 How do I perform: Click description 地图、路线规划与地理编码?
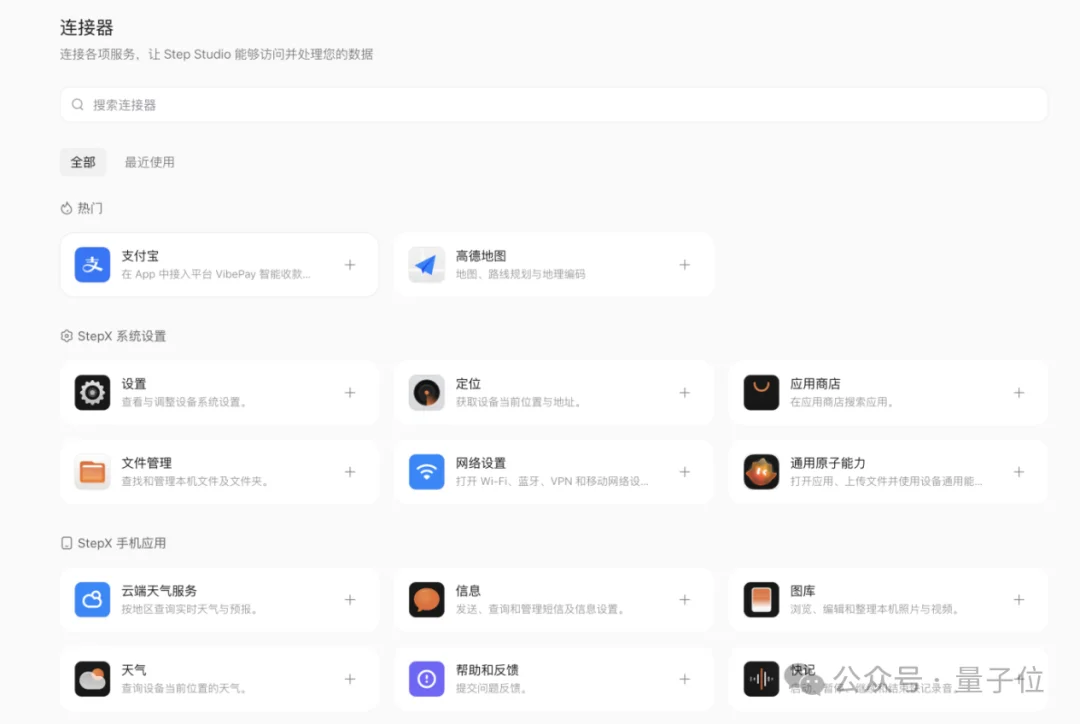coord(520,274)
